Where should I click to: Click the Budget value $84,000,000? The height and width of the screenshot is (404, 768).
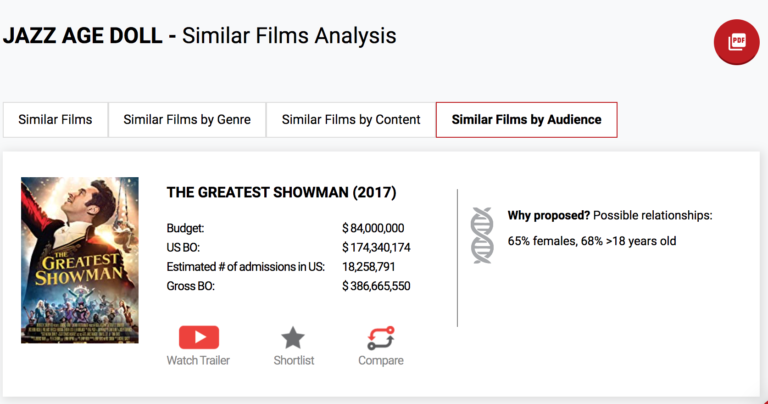(373, 228)
